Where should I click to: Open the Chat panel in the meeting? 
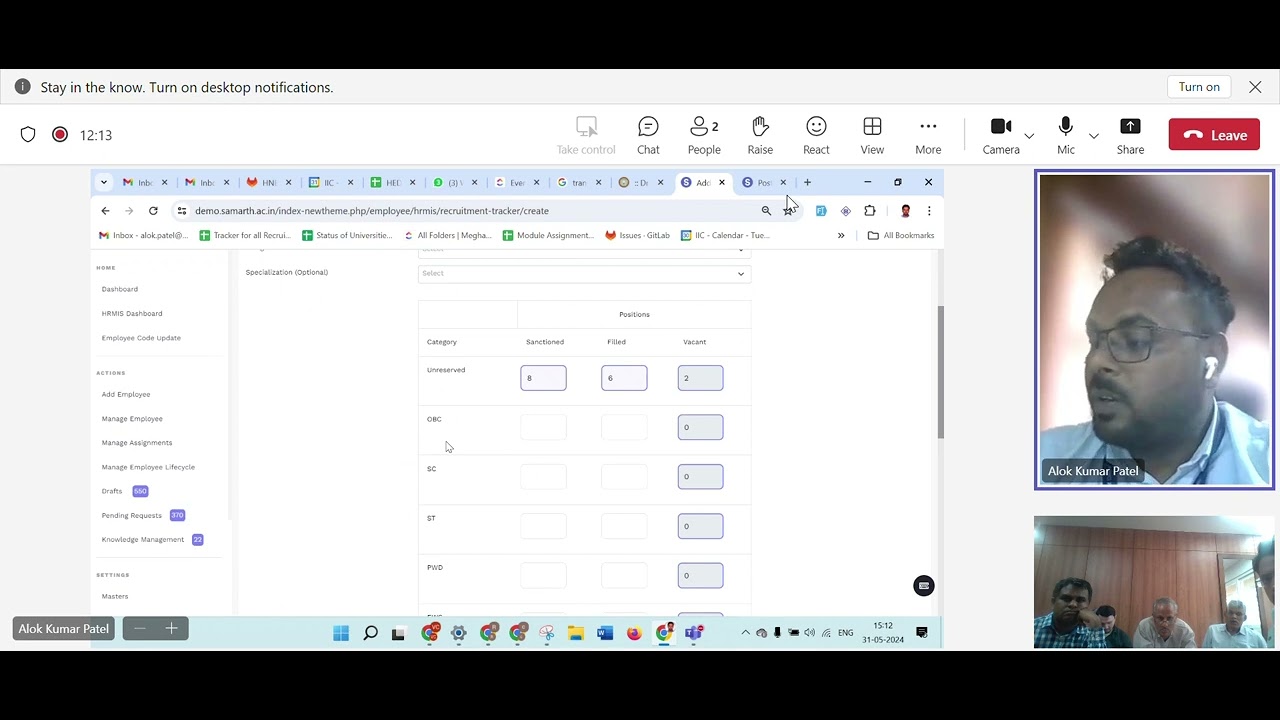[648, 135]
